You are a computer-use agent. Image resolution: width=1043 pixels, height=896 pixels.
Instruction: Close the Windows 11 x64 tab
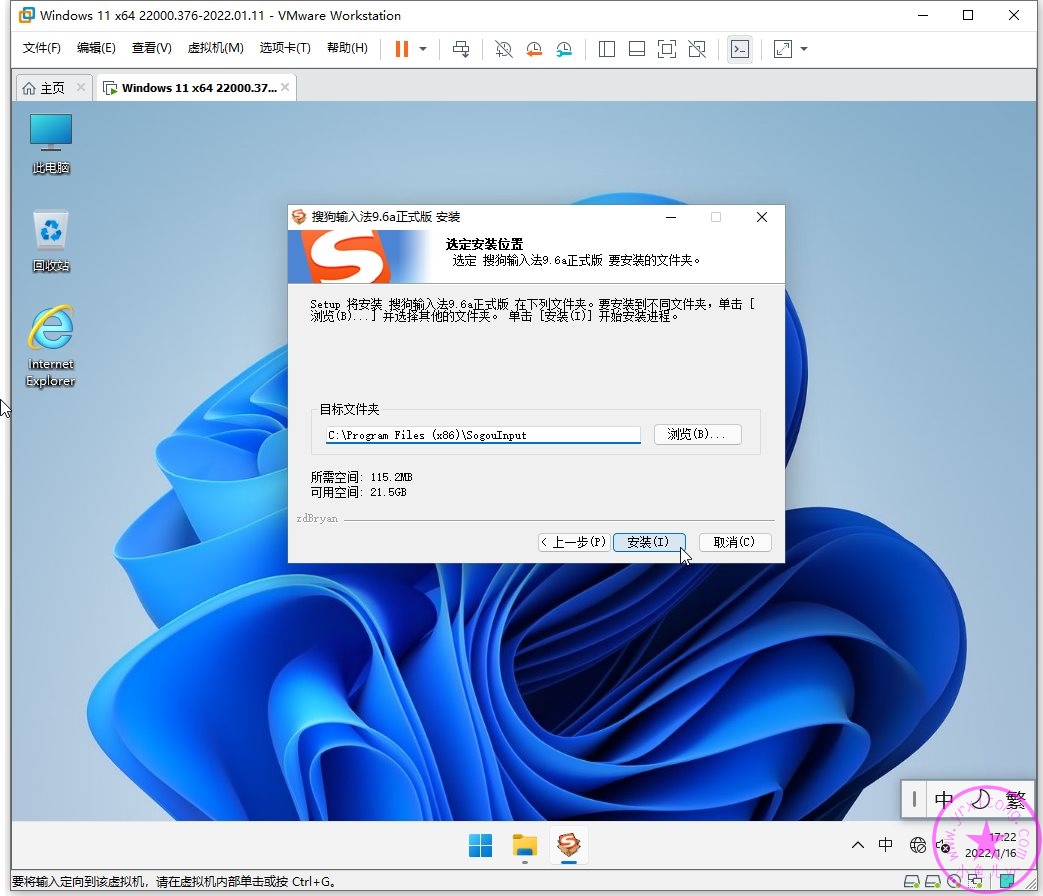285,87
